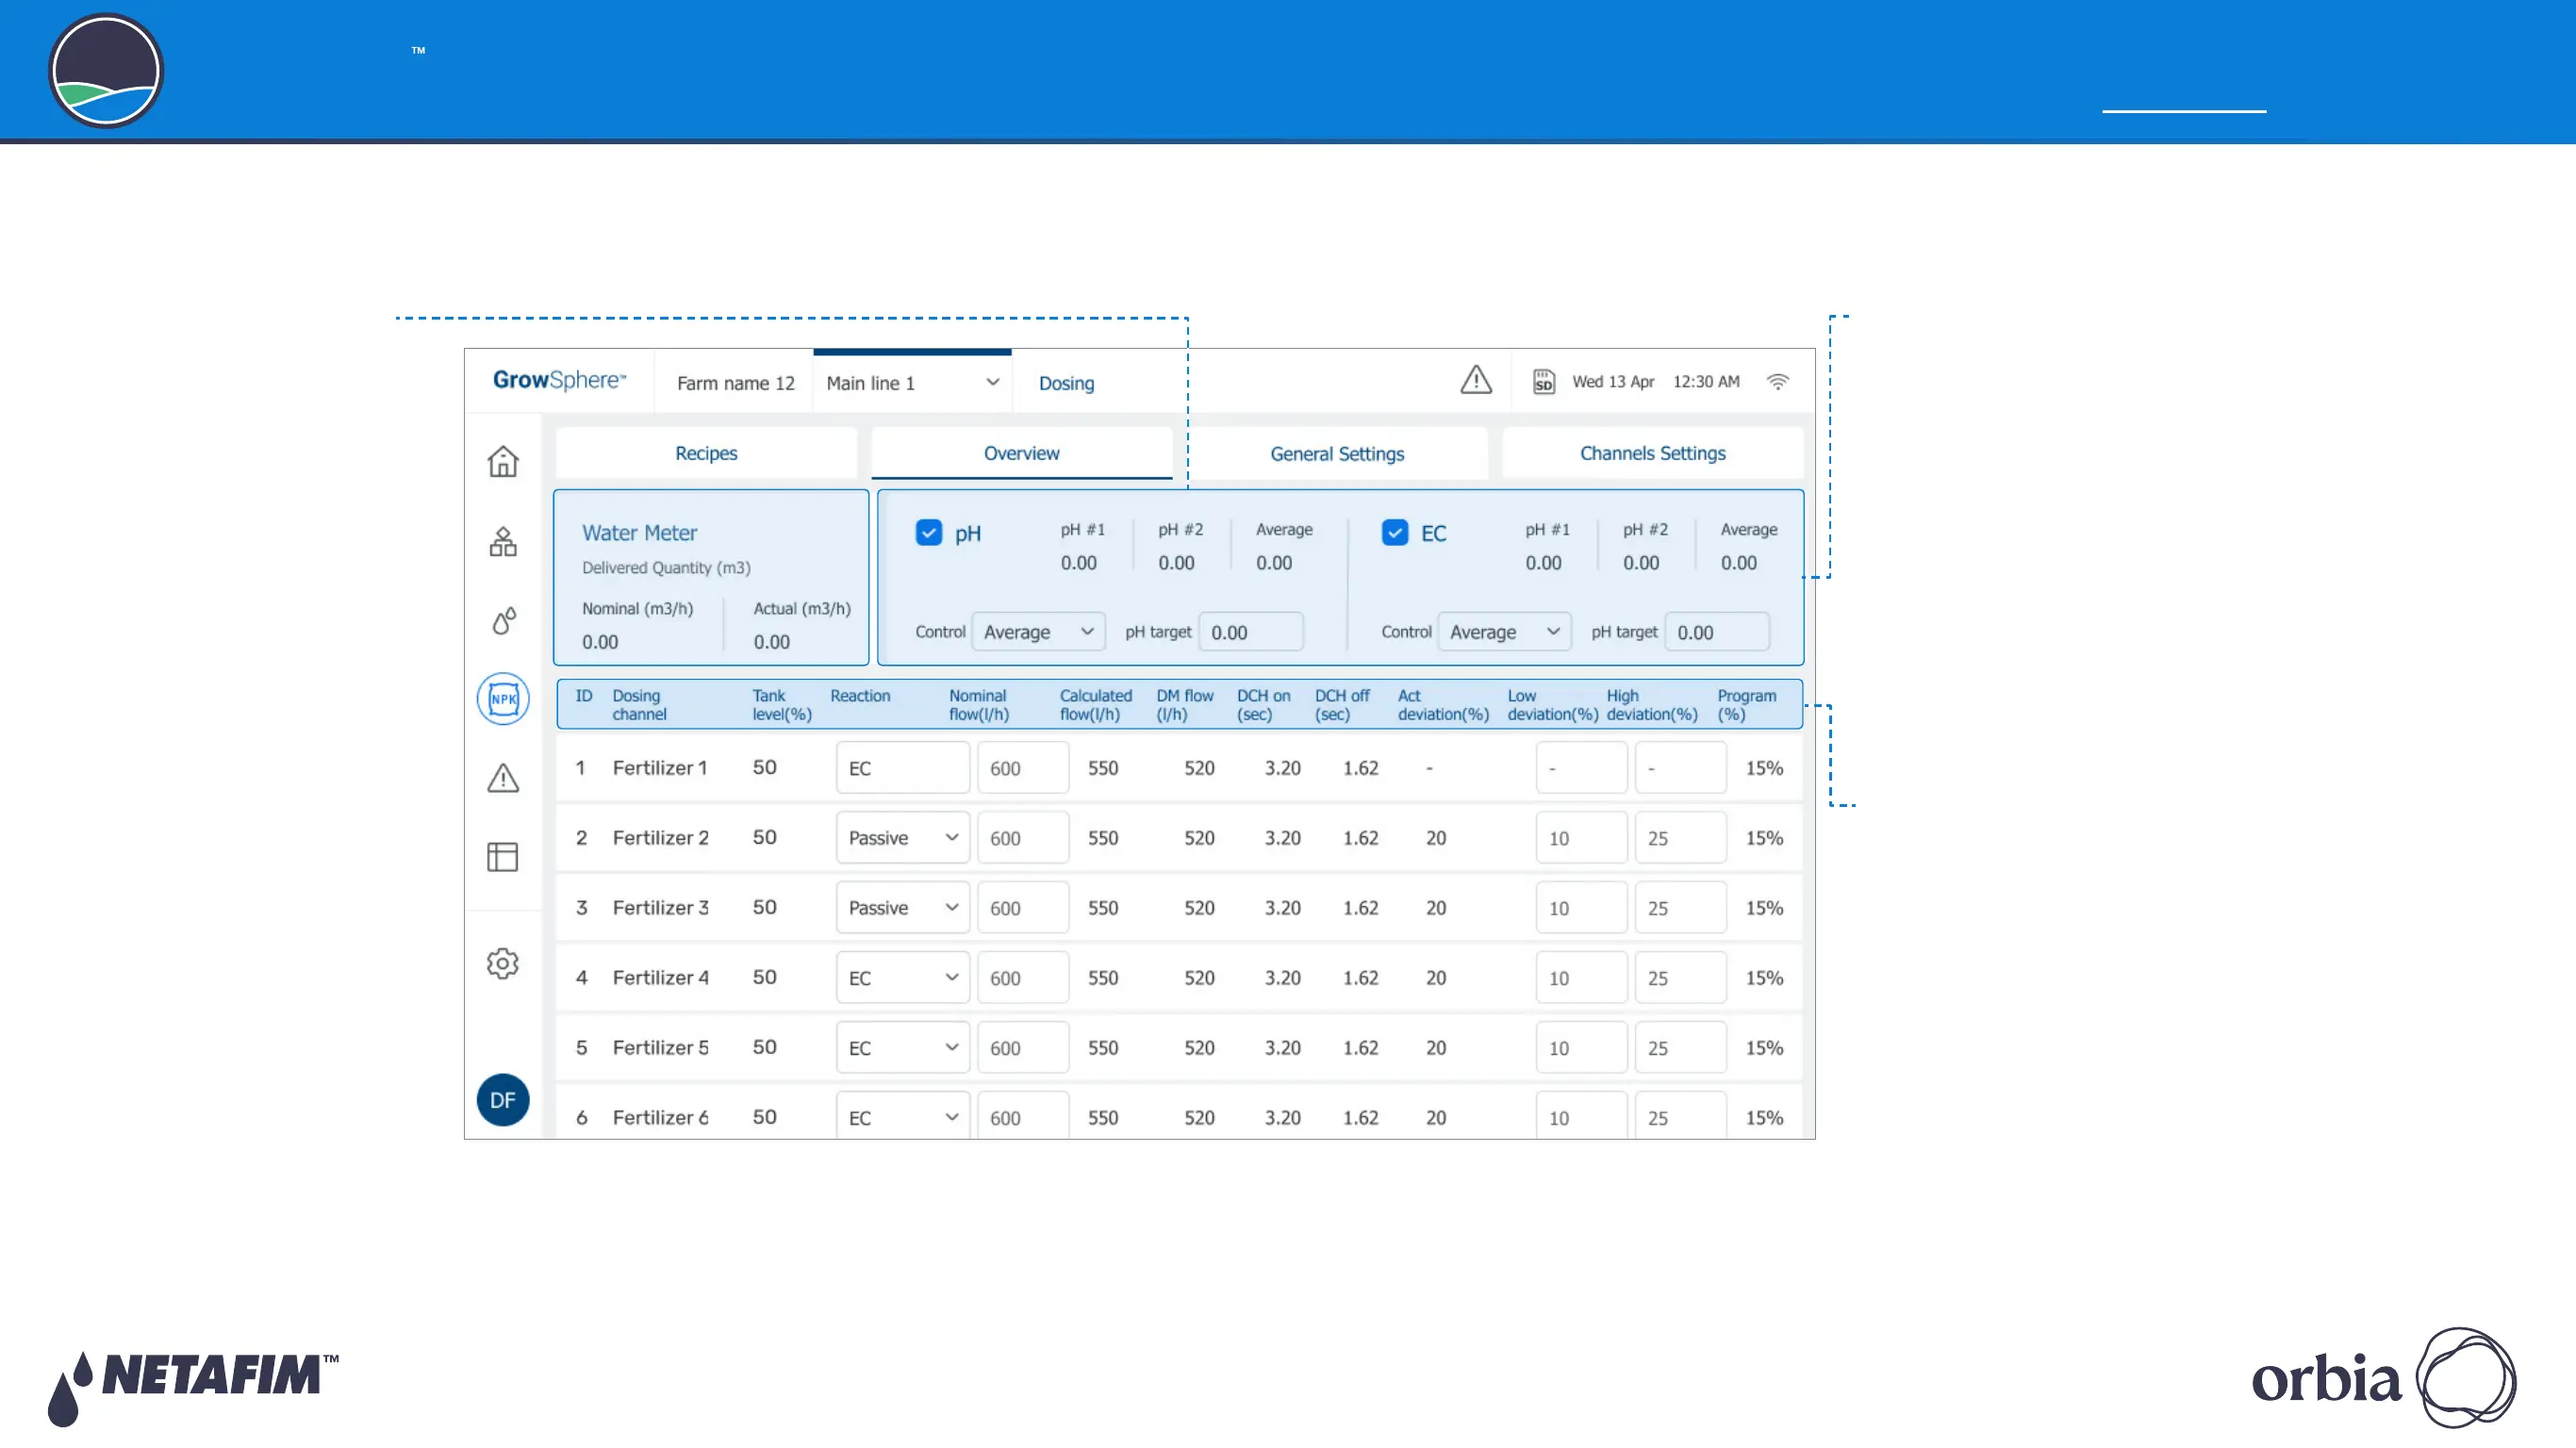The width and height of the screenshot is (2576, 1448).
Task: Click Farm name 12 in header
Action: tap(735, 383)
